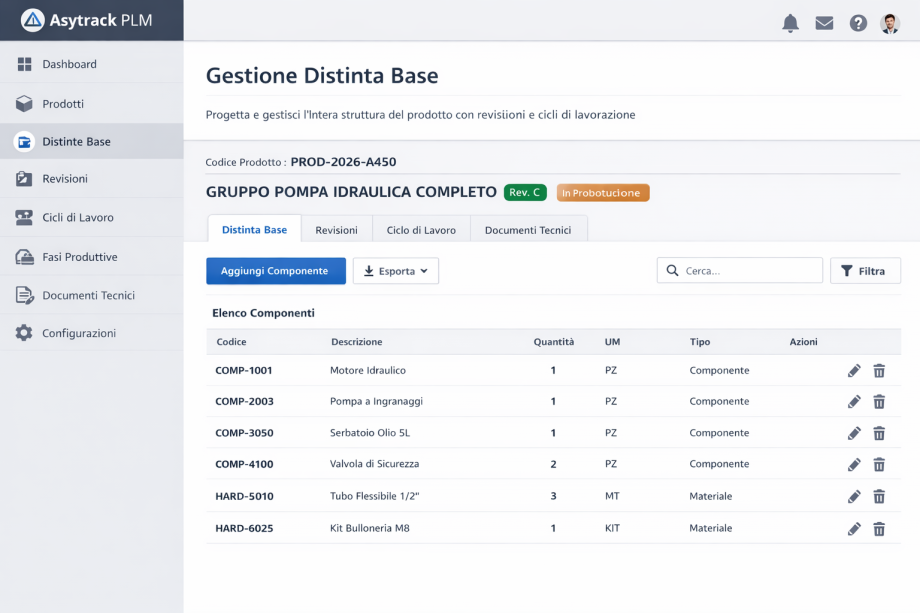The height and width of the screenshot is (613, 920).
Task: Open the Filtra filter button
Action: point(865,271)
